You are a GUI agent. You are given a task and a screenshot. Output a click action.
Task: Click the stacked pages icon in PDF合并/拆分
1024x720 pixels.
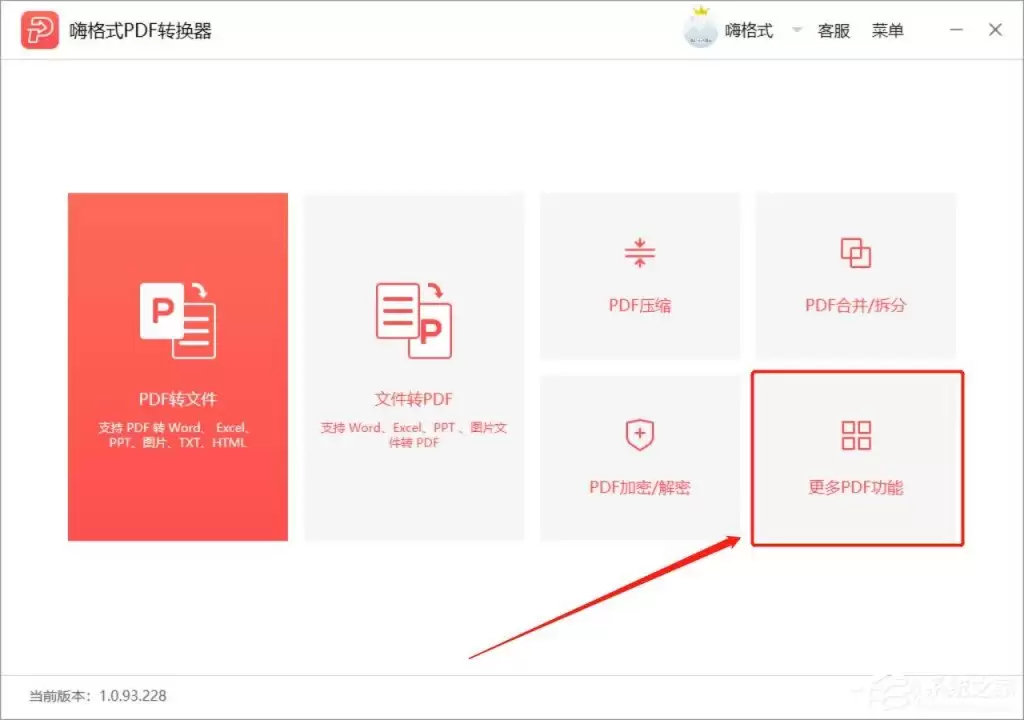click(856, 252)
